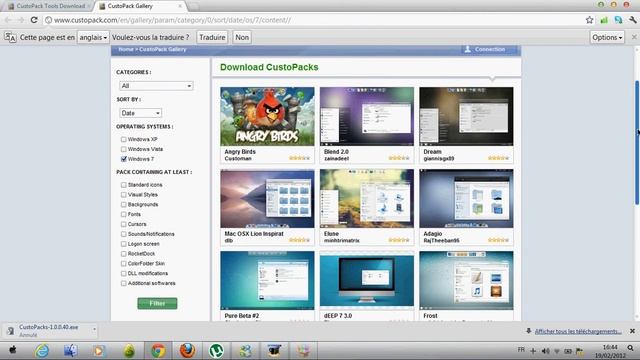
Task: Tick the Fonts checkbox
Action: (124, 214)
